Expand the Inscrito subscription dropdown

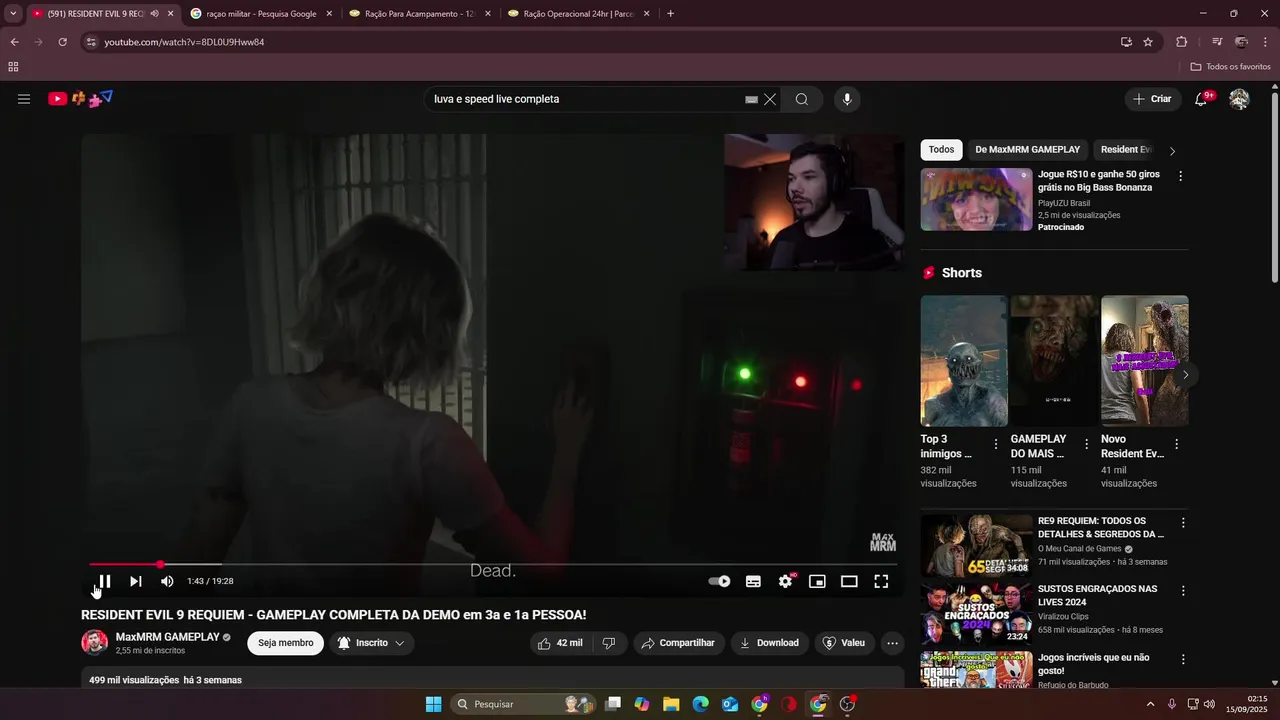pyautogui.click(x=371, y=643)
